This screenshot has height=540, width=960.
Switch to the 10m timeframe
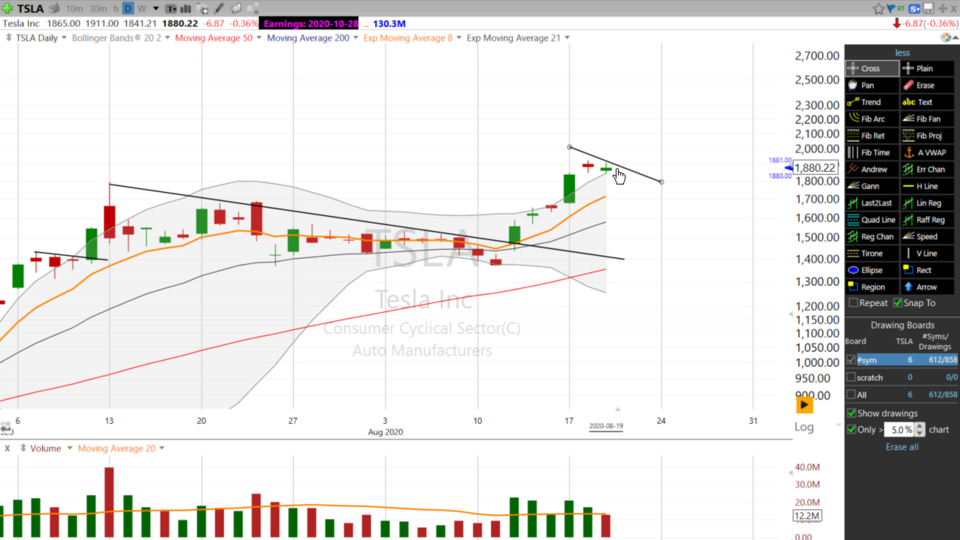pyautogui.click(x=73, y=8)
